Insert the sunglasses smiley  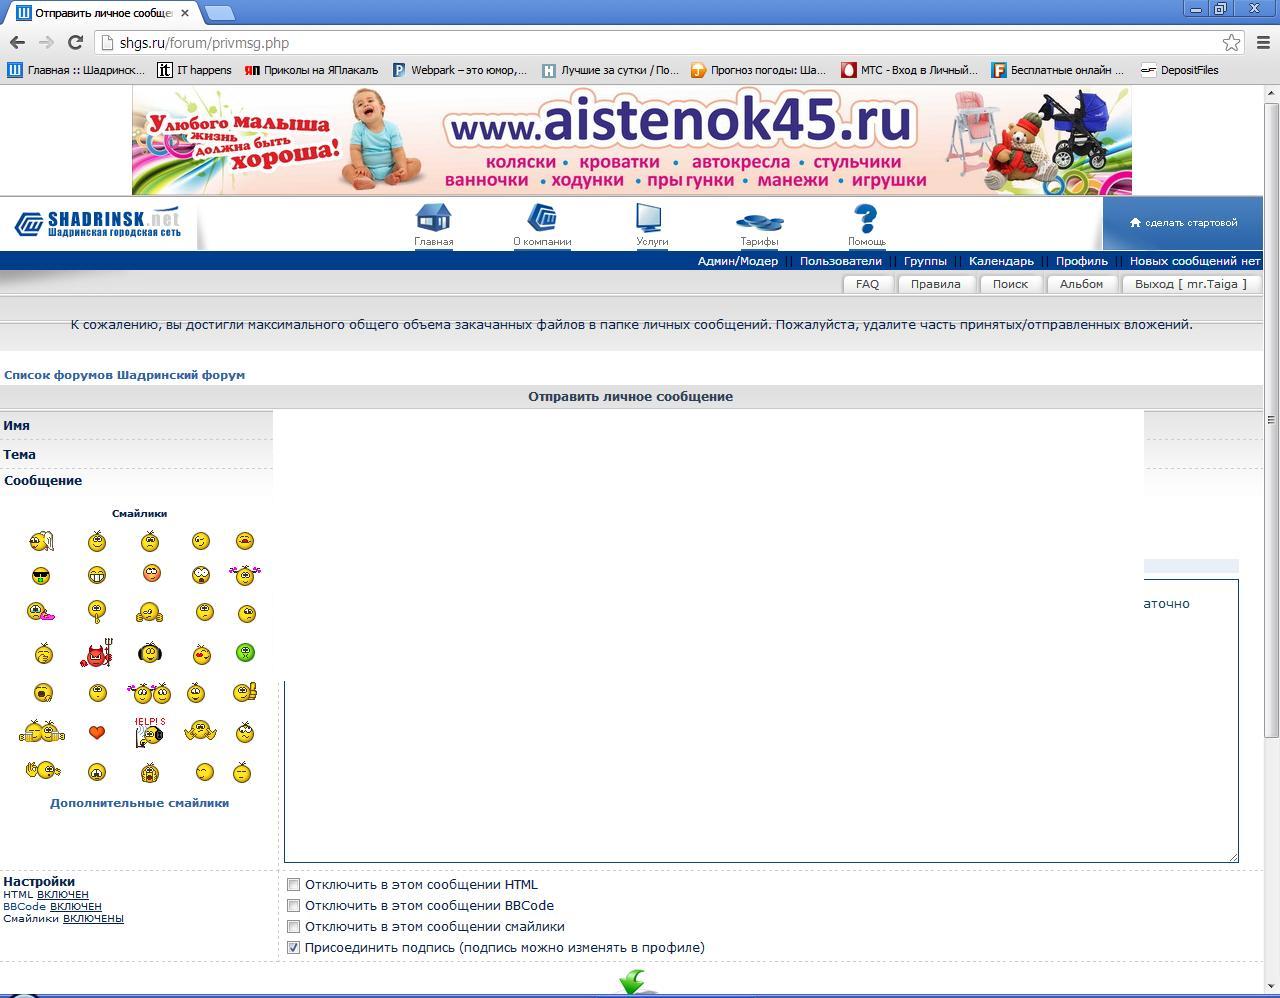[x=41, y=576]
